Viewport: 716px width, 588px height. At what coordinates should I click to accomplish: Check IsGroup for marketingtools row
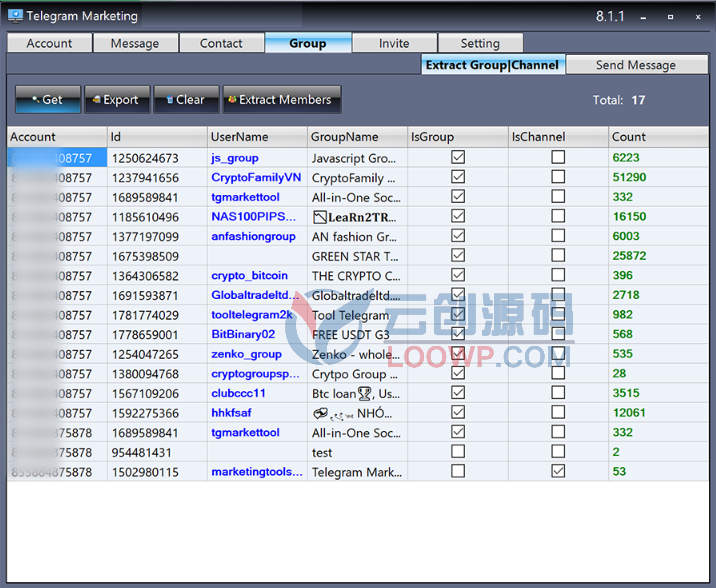coord(458,471)
